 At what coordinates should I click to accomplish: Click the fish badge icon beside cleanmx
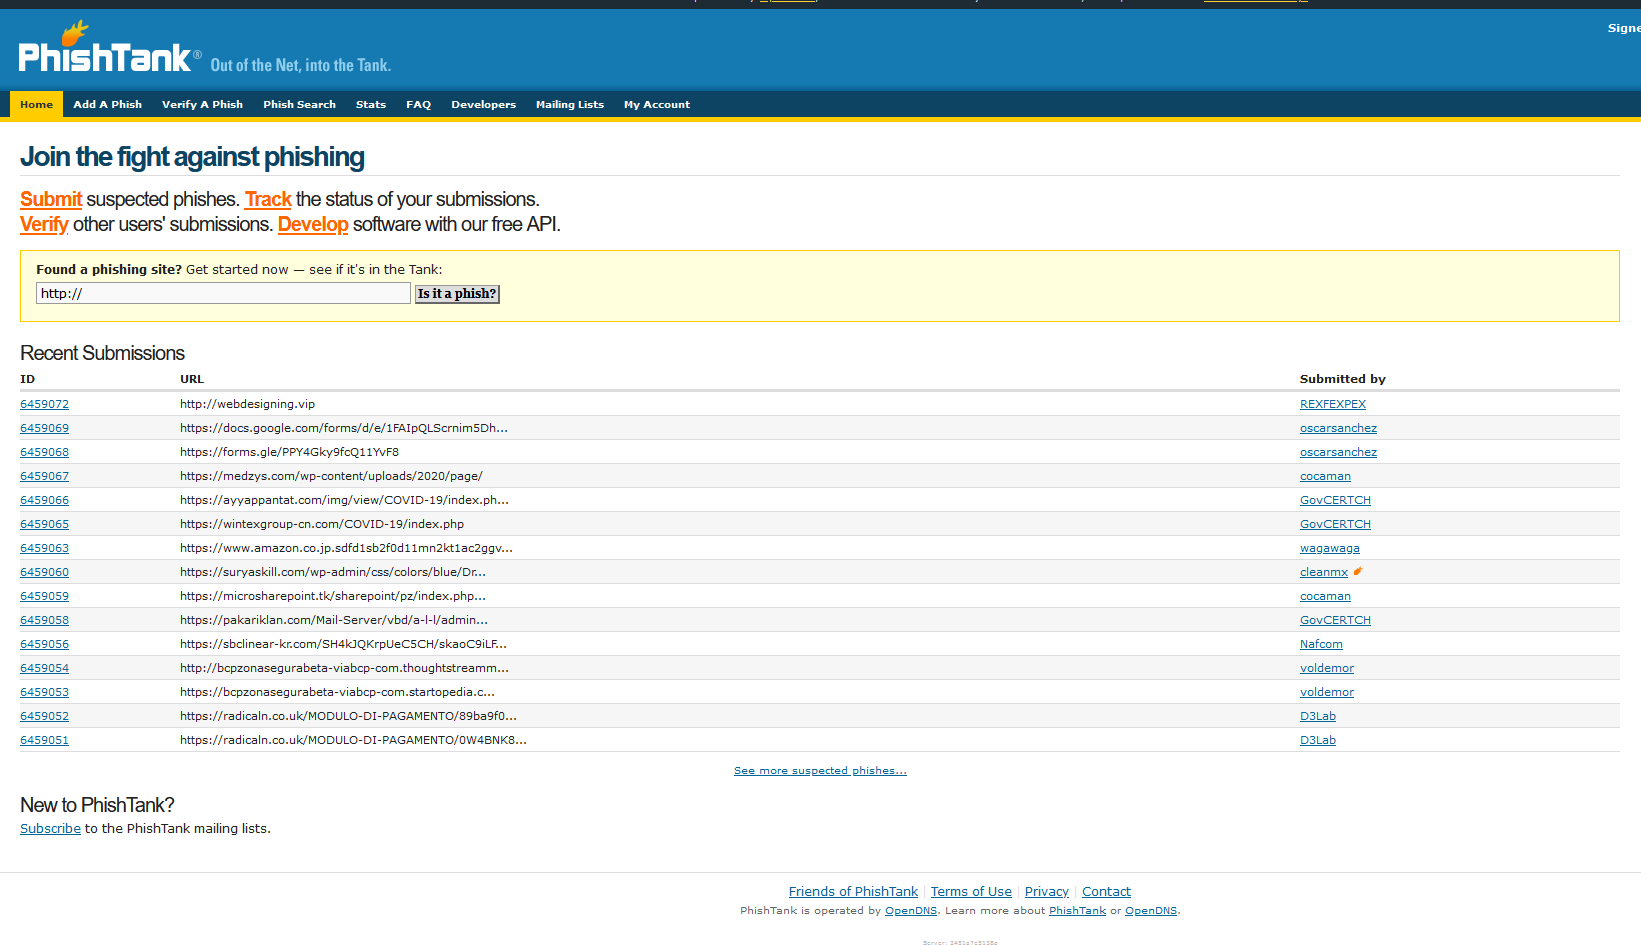1358,572
